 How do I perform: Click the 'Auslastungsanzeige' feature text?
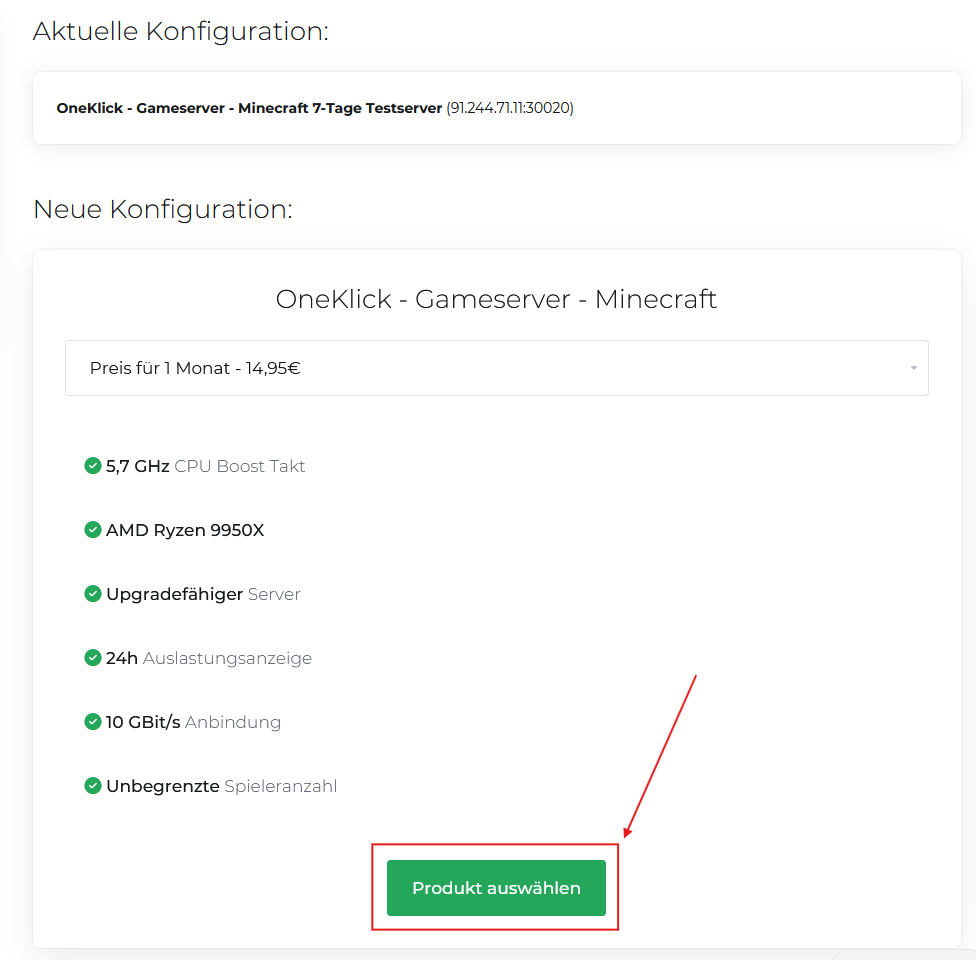pyautogui.click(x=227, y=658)
